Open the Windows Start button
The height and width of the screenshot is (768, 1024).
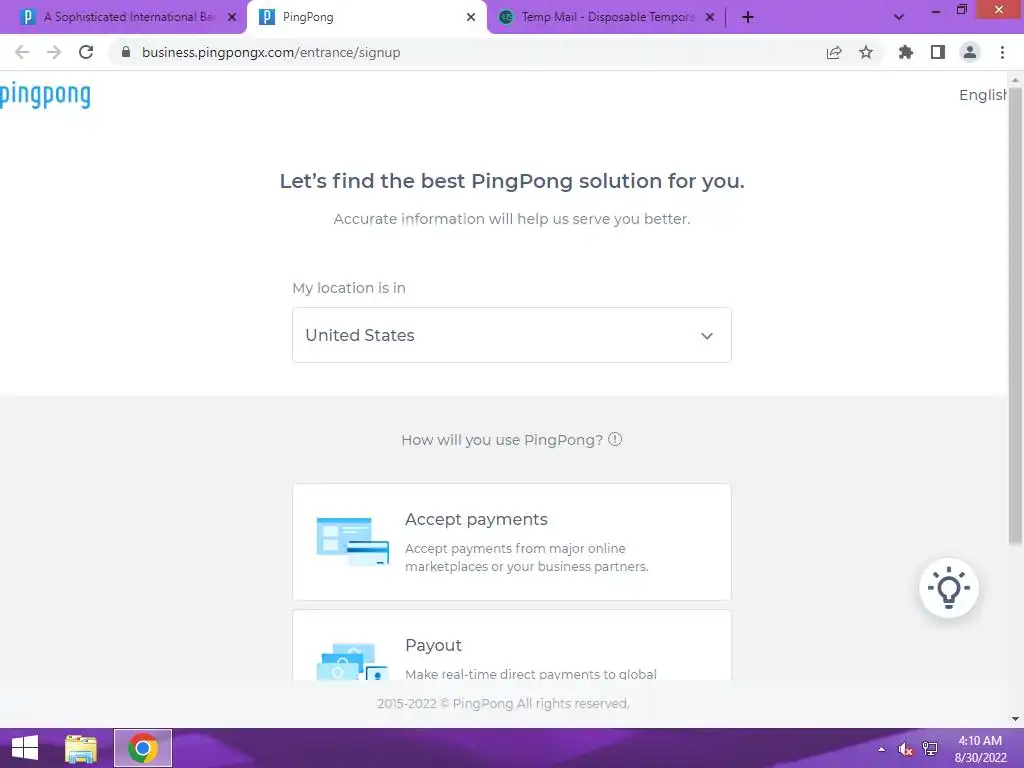[x=25, y=748]
